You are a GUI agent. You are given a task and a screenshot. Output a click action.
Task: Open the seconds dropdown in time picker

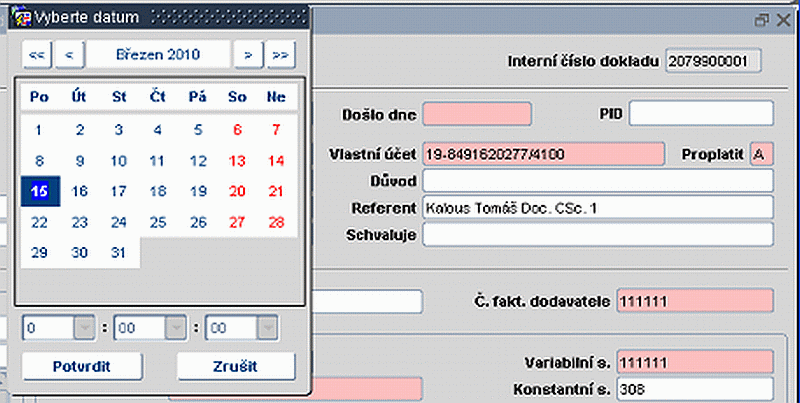(267, 328)
